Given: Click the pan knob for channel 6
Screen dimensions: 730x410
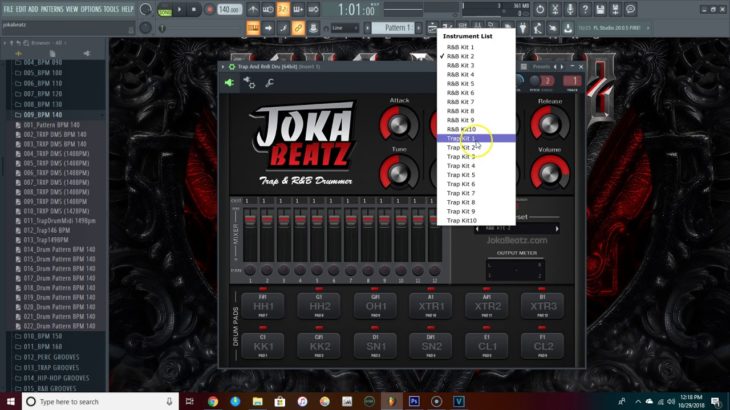Looking at the screenshot, I should point(334,270).
